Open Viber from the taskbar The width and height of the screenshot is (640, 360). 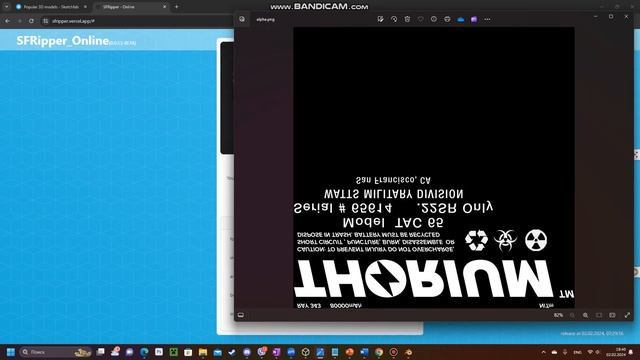click(262, 352)
